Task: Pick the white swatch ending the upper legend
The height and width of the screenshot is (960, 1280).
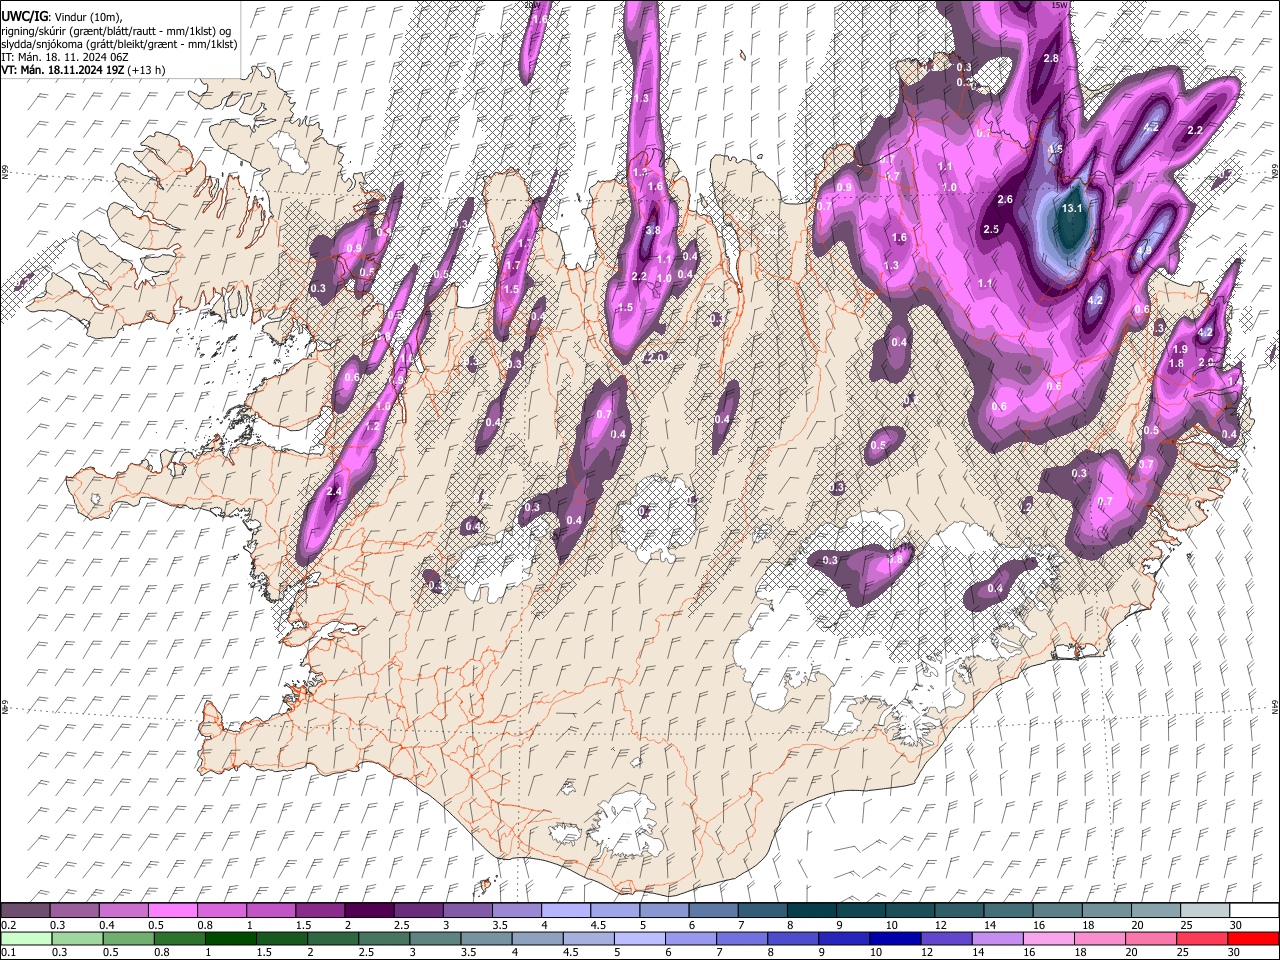Action: 1253,911
